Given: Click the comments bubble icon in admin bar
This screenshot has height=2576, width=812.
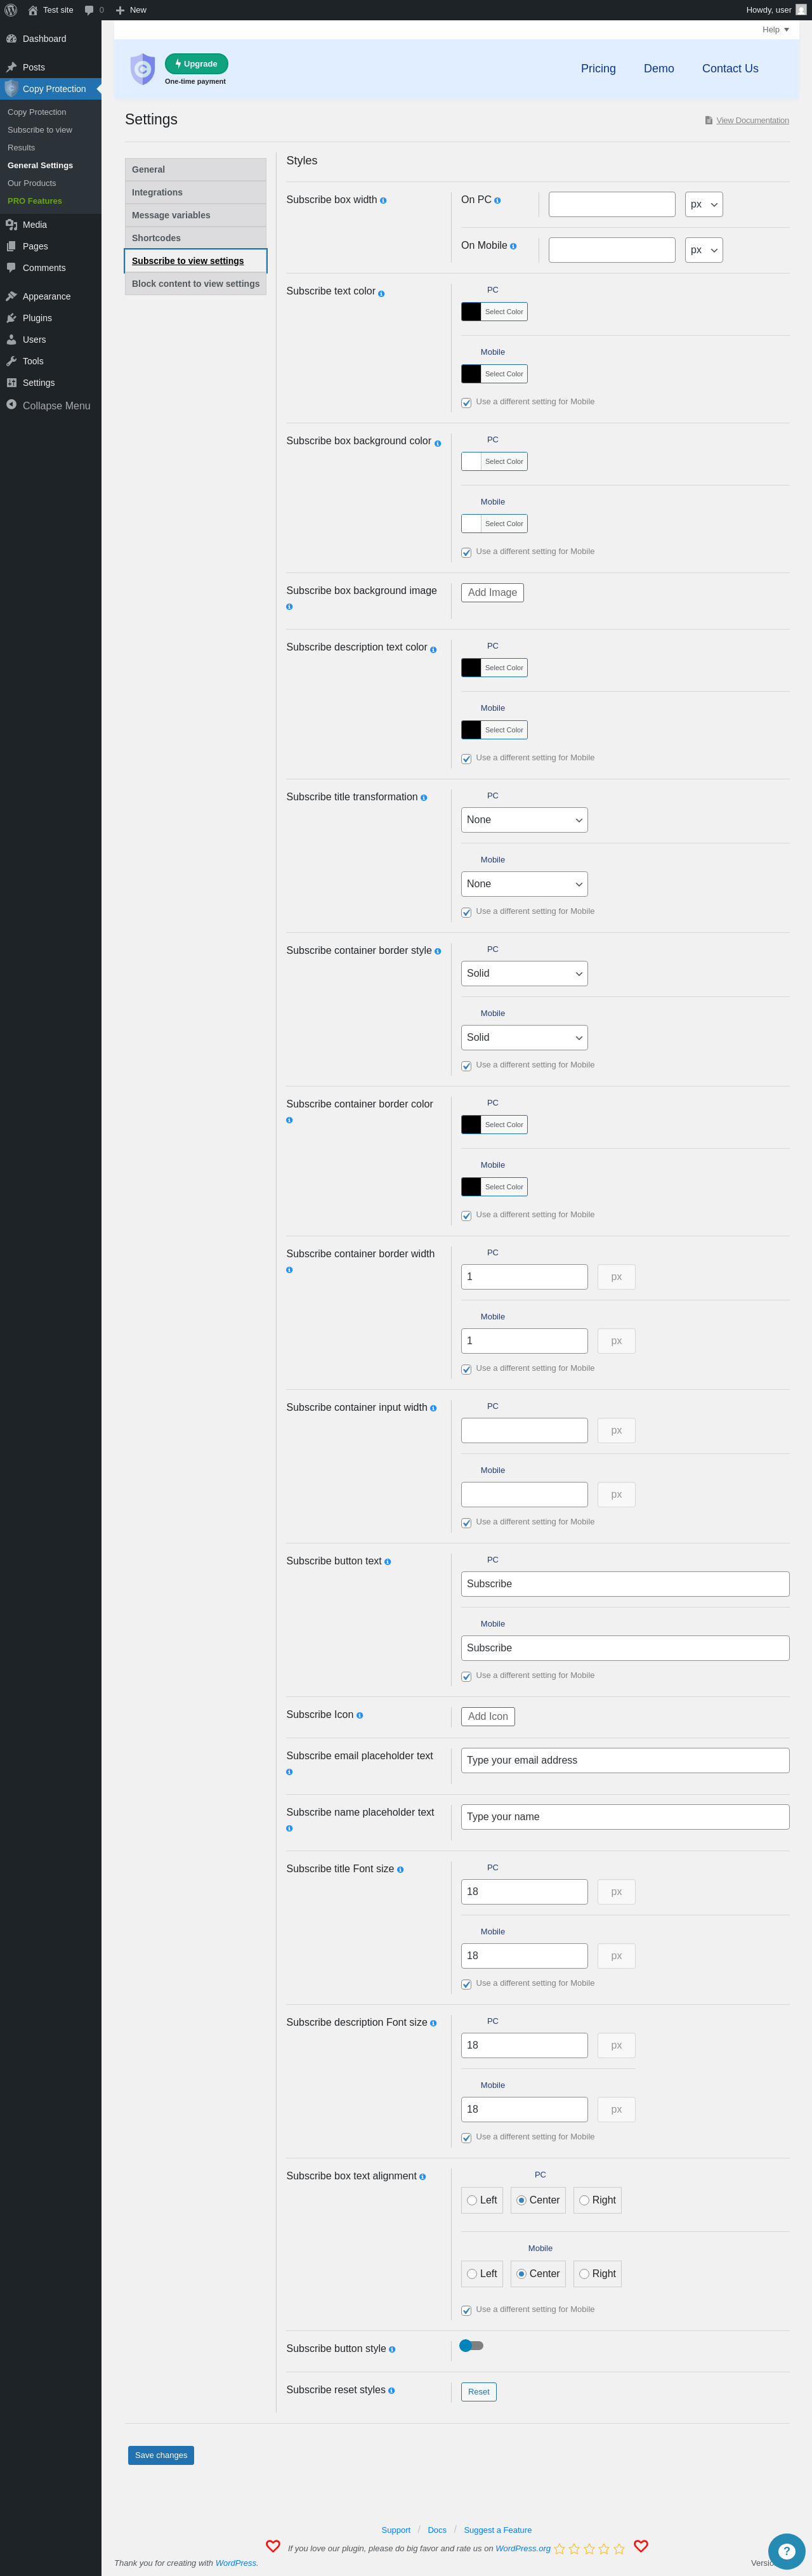Looking at the screenshot, I should click(89, 10).
